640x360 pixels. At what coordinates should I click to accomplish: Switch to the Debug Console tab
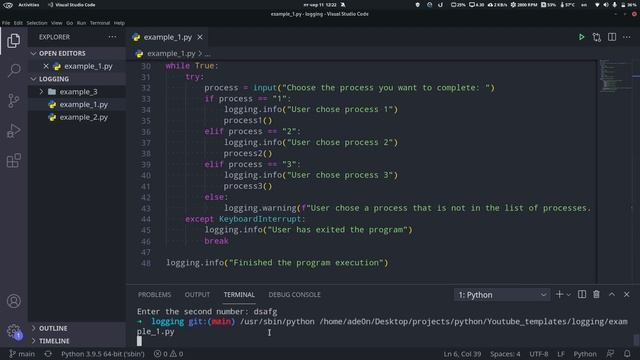point(294,295)
